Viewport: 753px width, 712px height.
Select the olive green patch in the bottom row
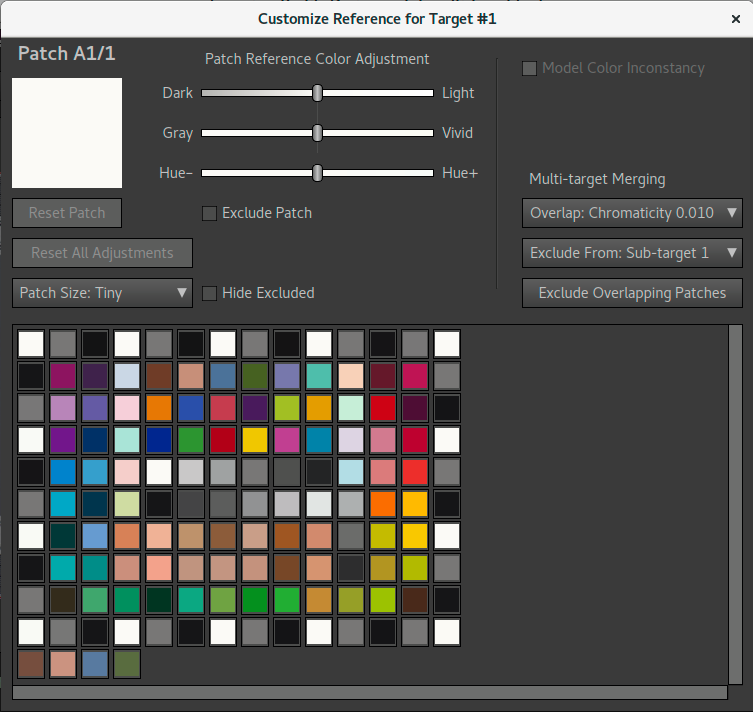point(127,664)
